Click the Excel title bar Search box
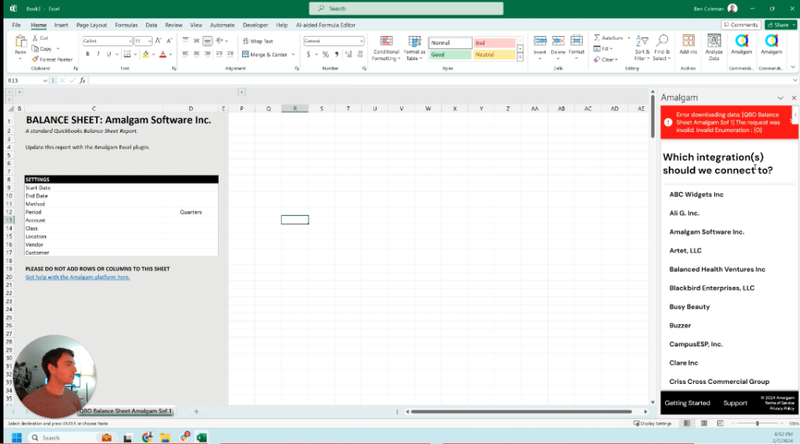Screen dimensions: 800x444 406,9
